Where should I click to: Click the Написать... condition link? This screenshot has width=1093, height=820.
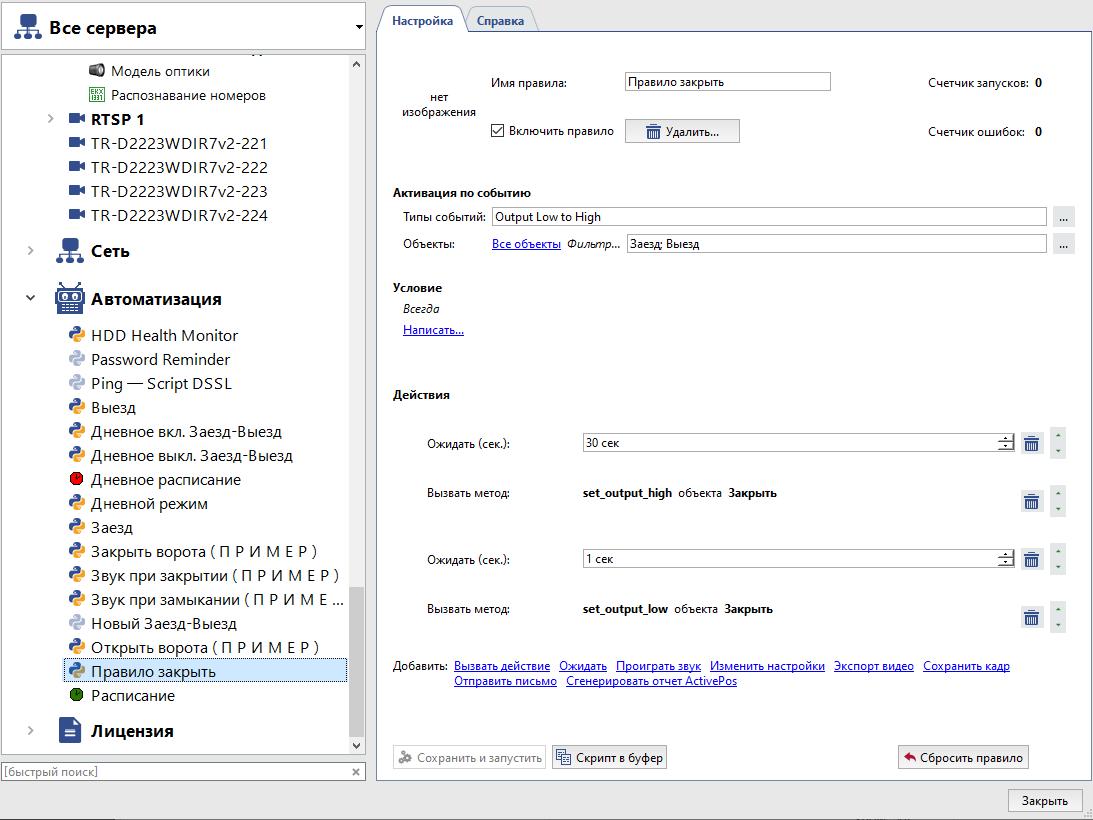tap(434, 330)
